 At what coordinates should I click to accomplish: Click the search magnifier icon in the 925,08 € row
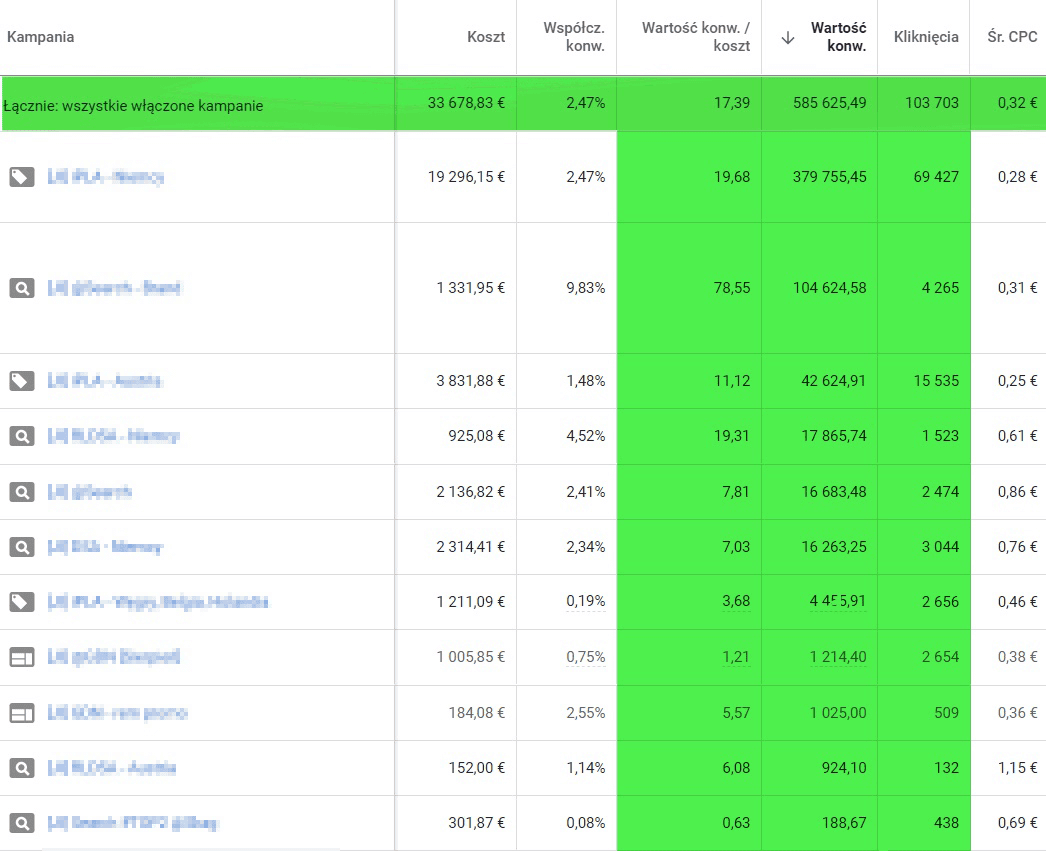pos(21,436)
